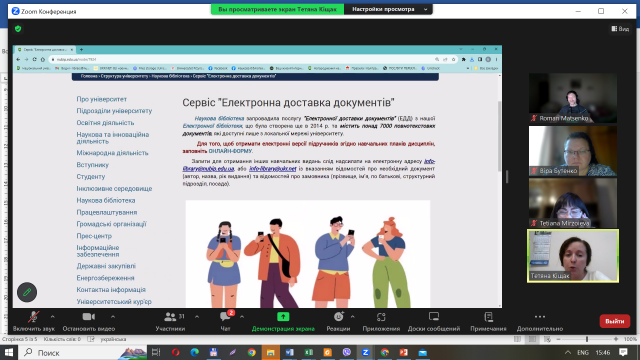This screenshot has height=360, width=640.
Task: Open Opera browser from taskbar
Action: point(176,352)
